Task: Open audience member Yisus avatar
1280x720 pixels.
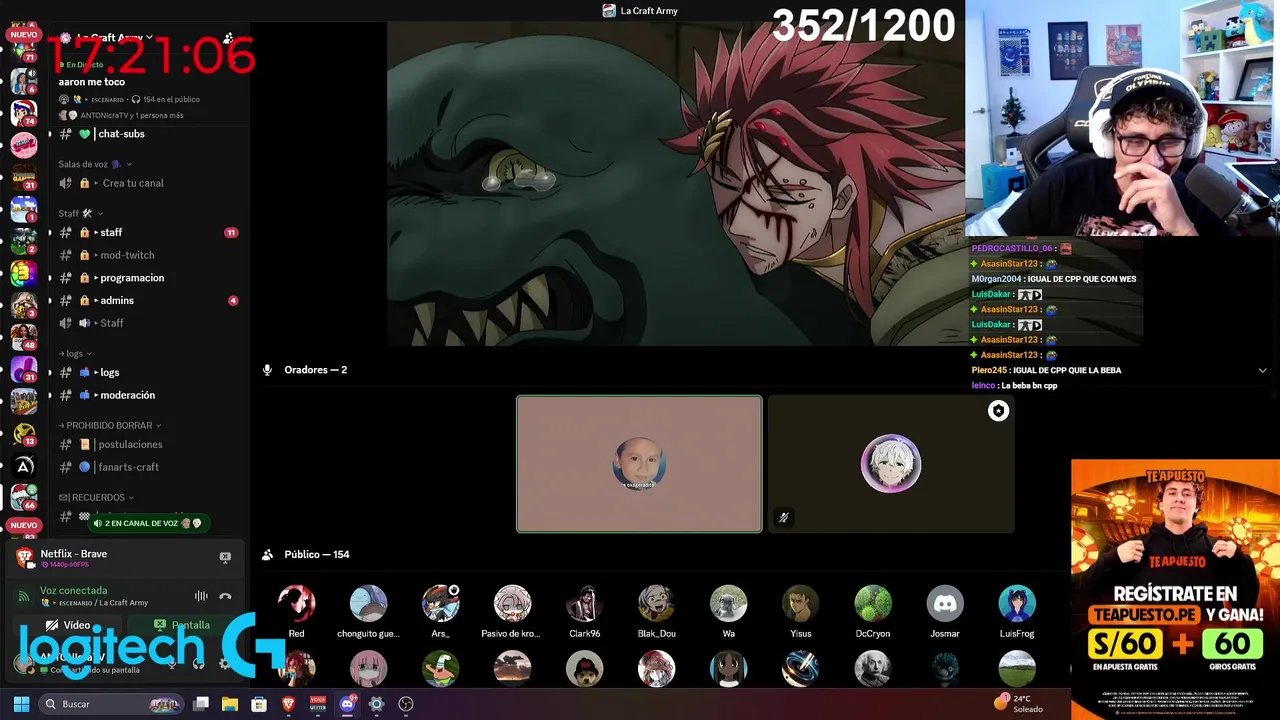Action: tap(800, 604)
